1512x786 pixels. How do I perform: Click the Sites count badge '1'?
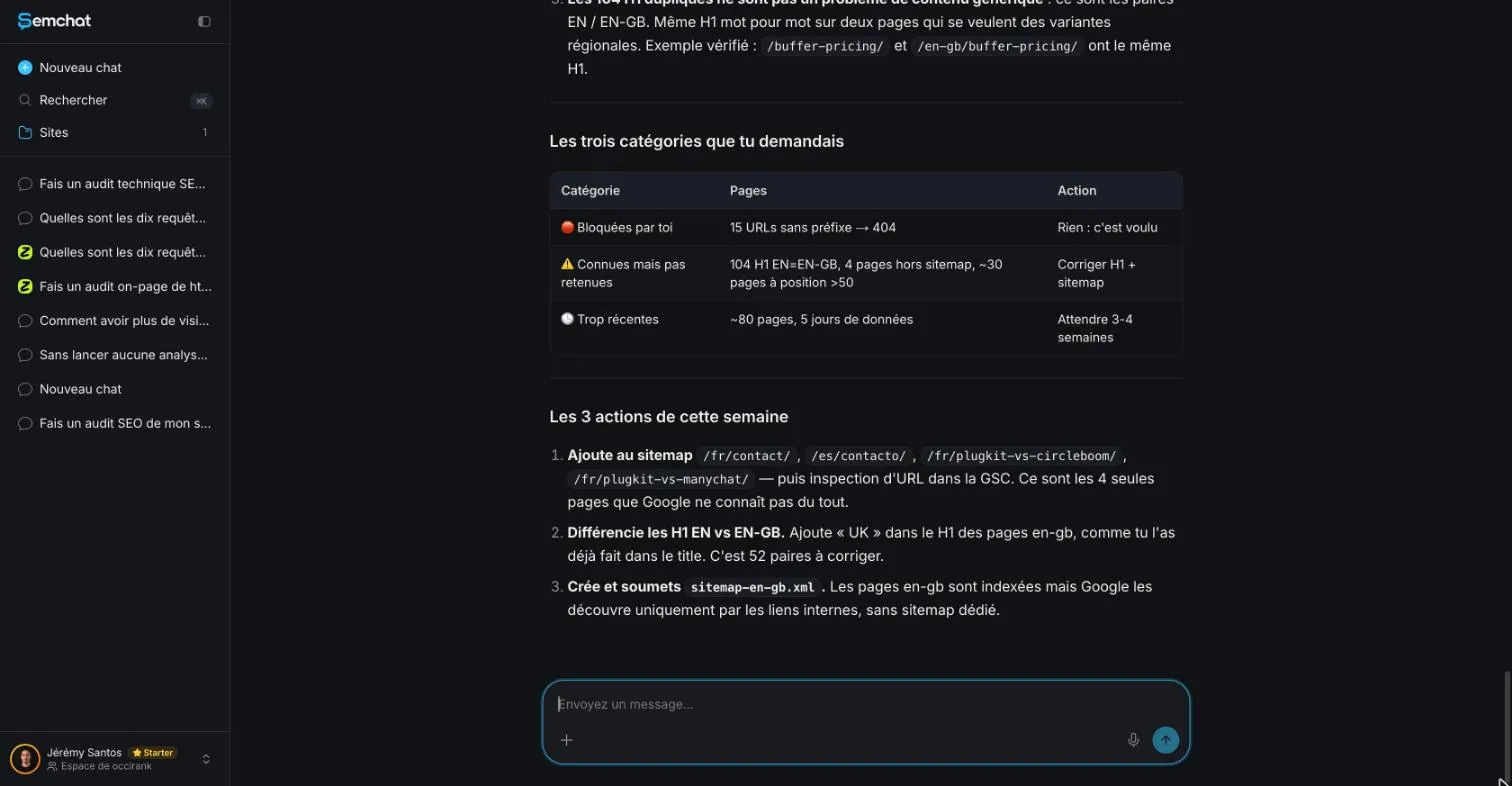[x=205, y=132]
